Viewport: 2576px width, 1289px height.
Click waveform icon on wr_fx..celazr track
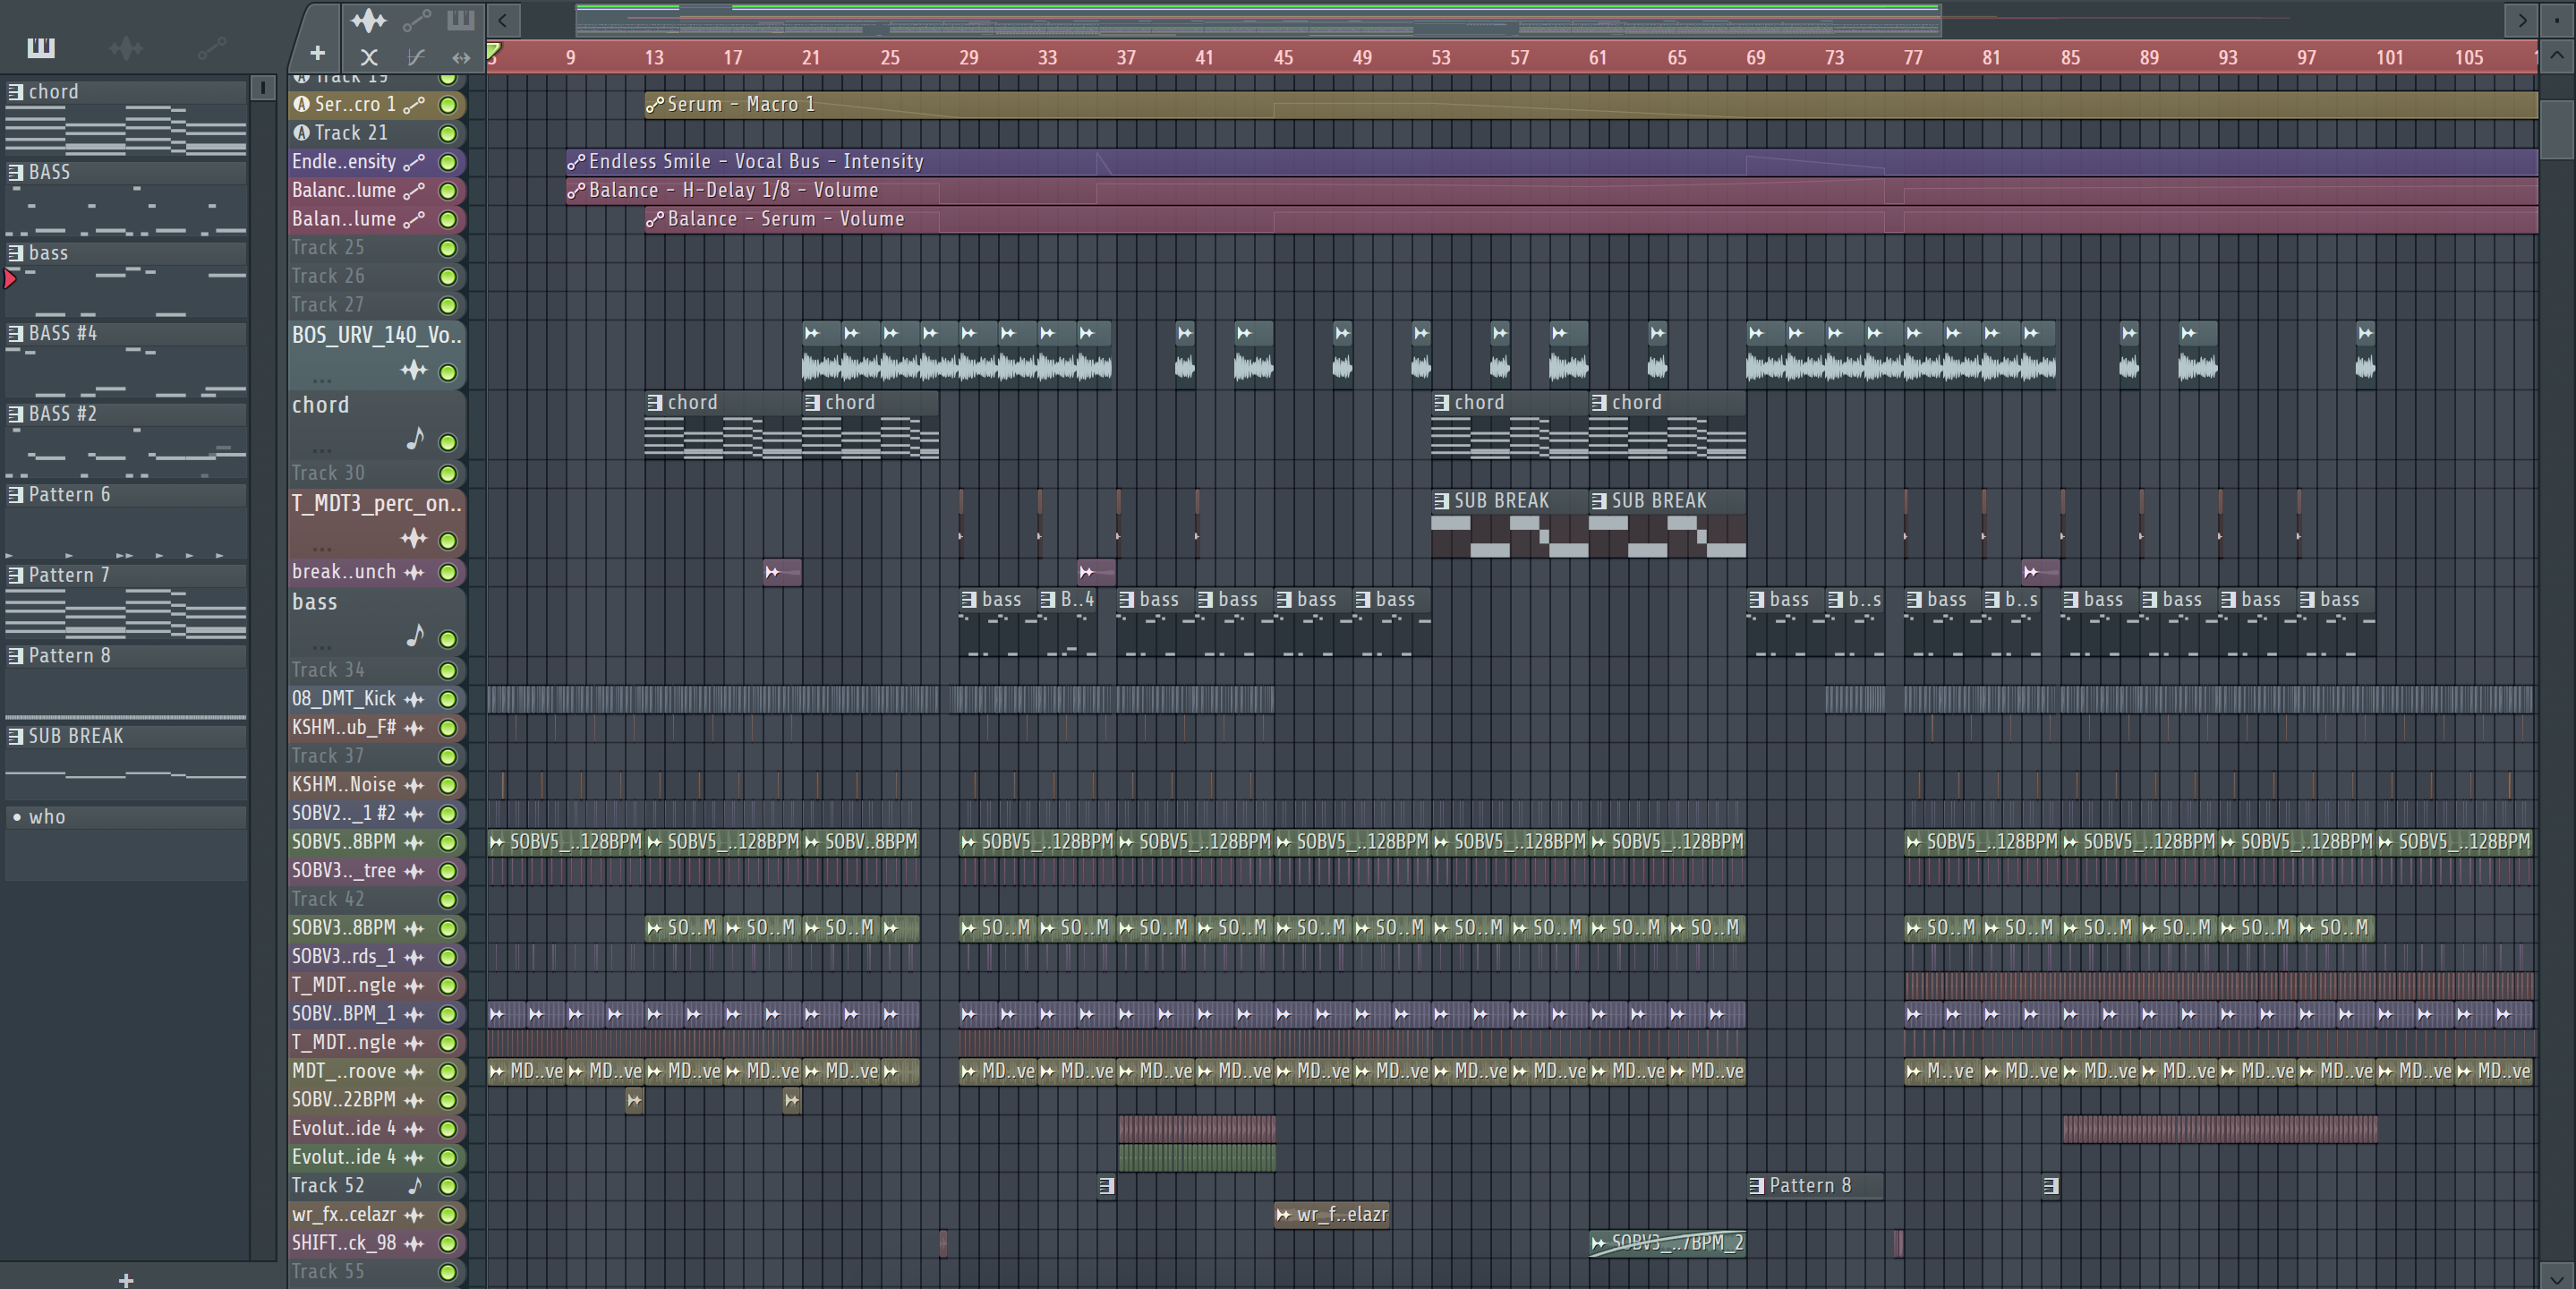(x=414, y=1214)
